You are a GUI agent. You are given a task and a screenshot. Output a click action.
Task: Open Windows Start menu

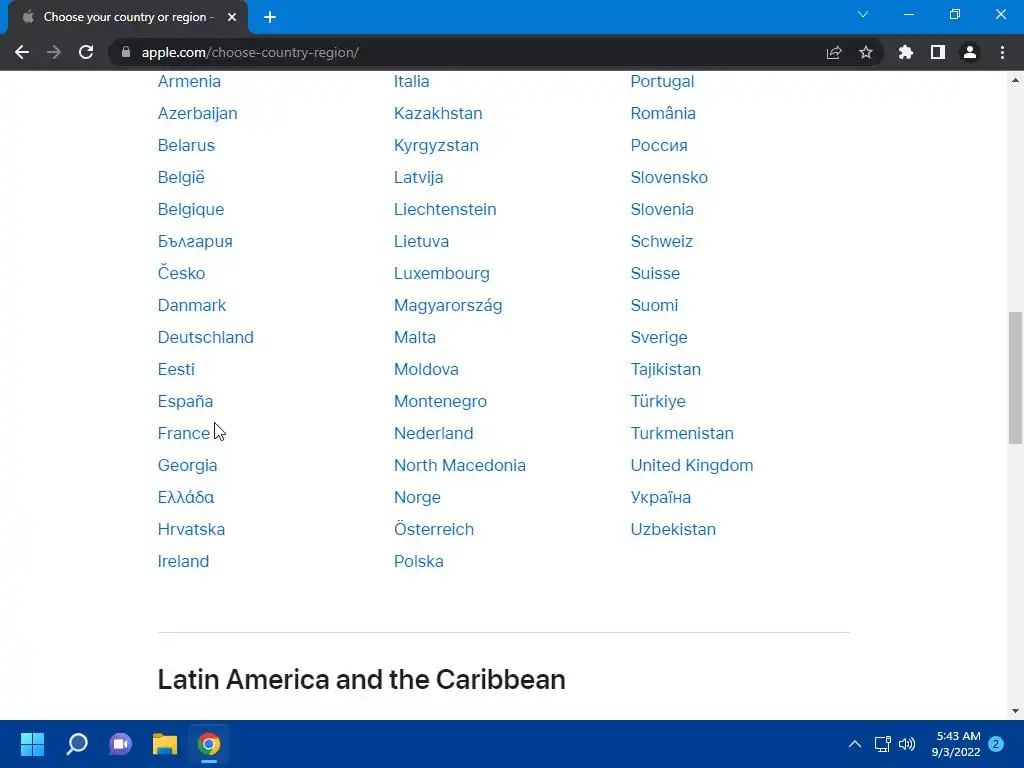click(32, 744)
